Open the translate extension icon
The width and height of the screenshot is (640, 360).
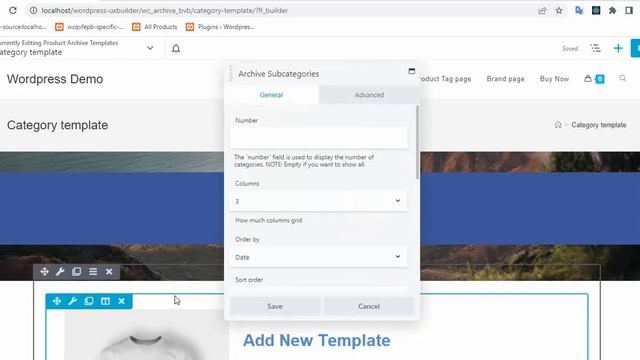579,11
